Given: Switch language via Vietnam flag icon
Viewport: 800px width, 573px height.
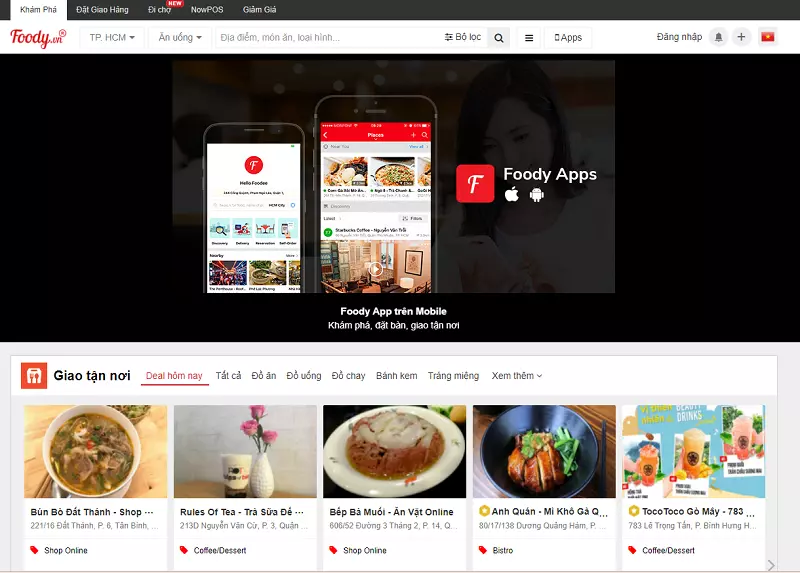Looking at the screenshot, I should click(x=768, y=37).
